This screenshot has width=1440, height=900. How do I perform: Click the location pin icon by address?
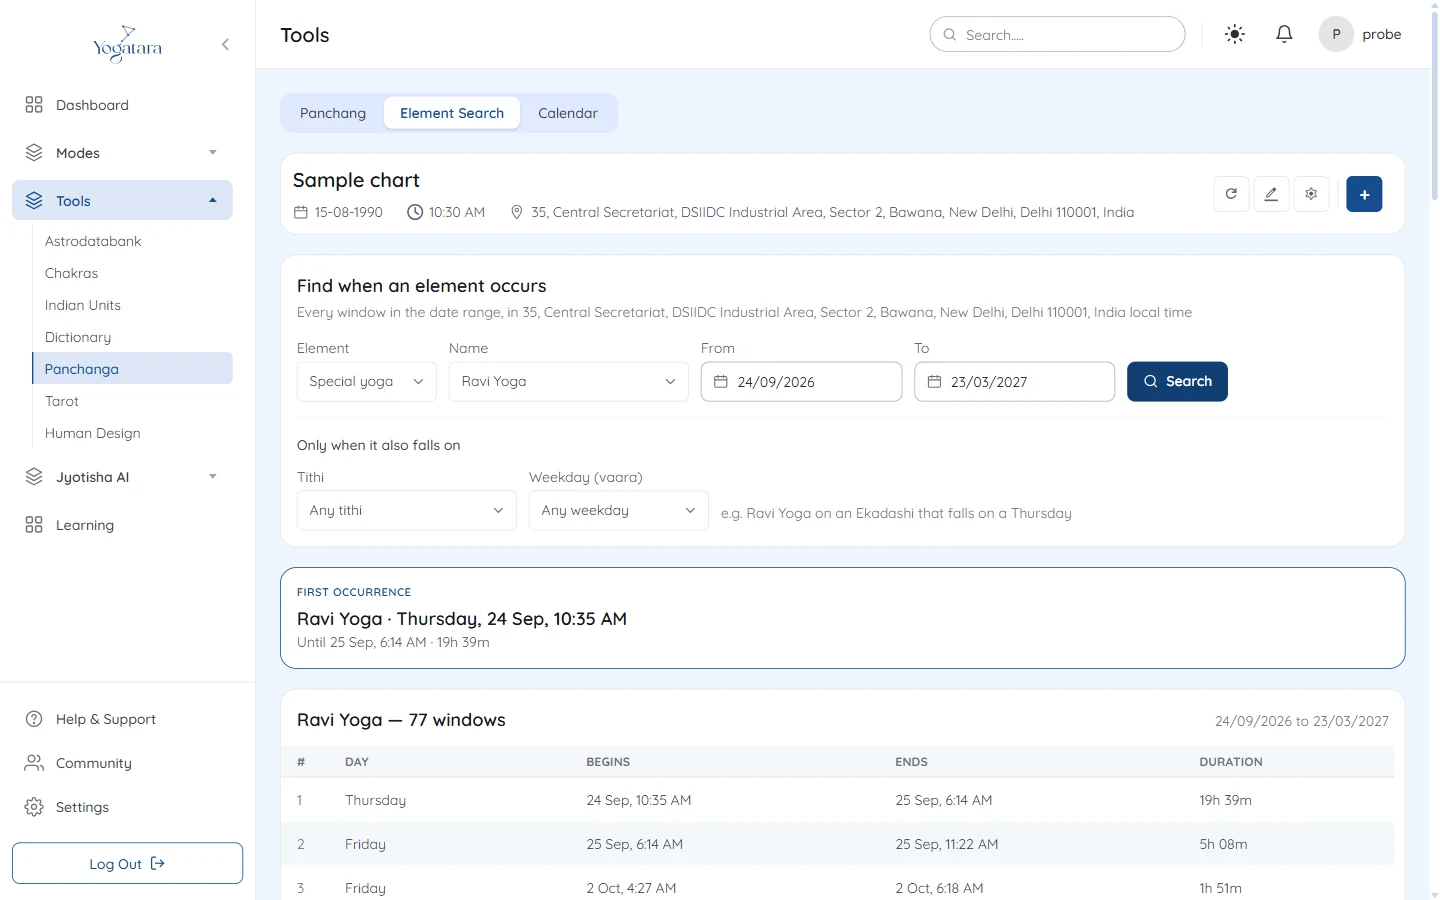pyautogui.click(x=517, y=212)
